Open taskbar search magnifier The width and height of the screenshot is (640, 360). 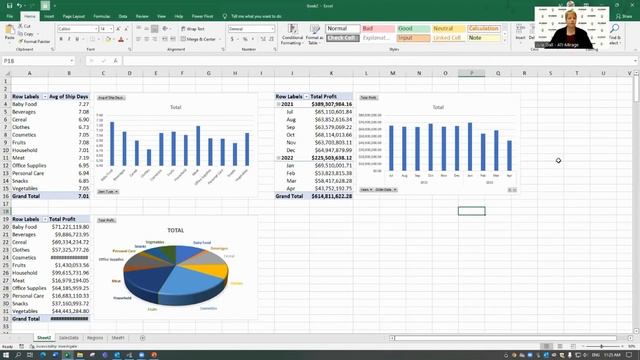[18, 355]
